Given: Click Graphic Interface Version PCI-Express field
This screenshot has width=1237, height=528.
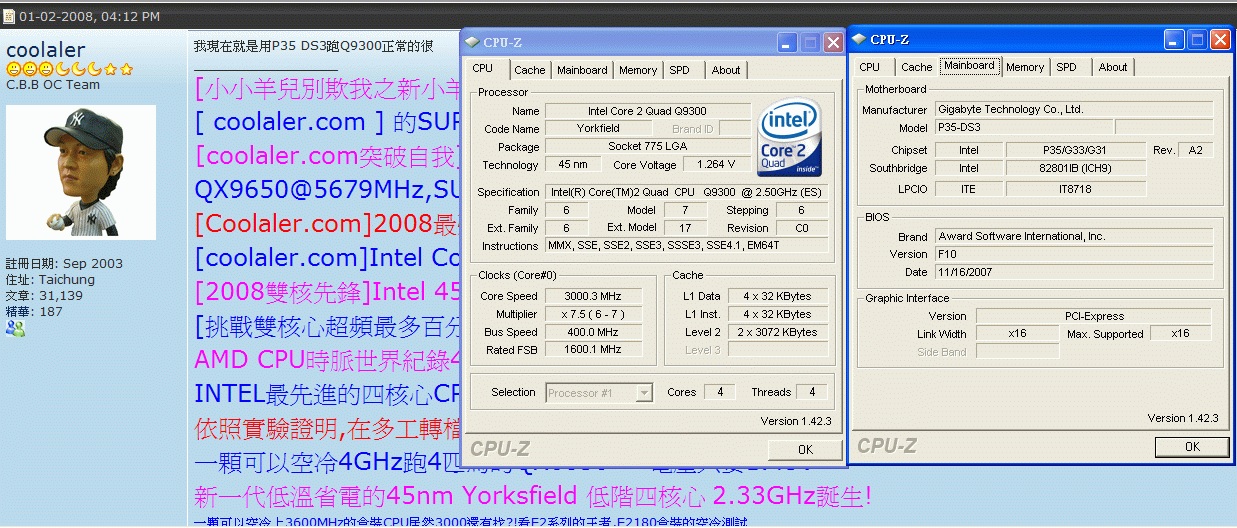Looking at the screenshot, I should pyautogui.click(x=1095, y=316).
